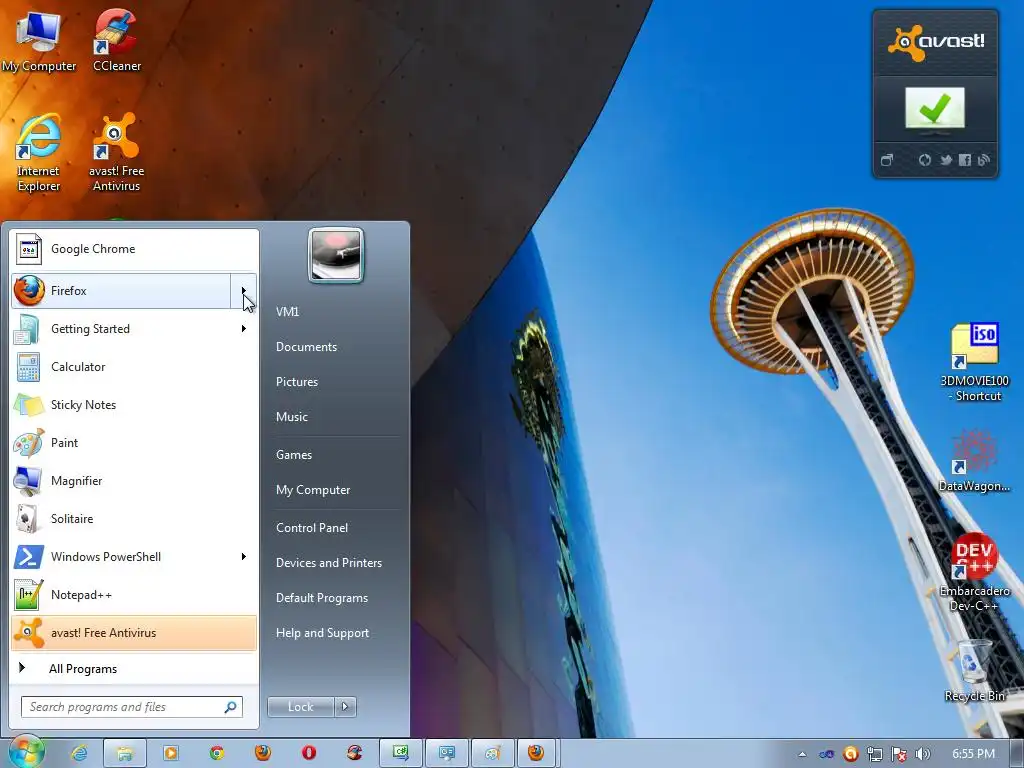Click the search magnifier icon in Start menu
This screenshot has width=1024, height=768.
(x=231, y=707)
